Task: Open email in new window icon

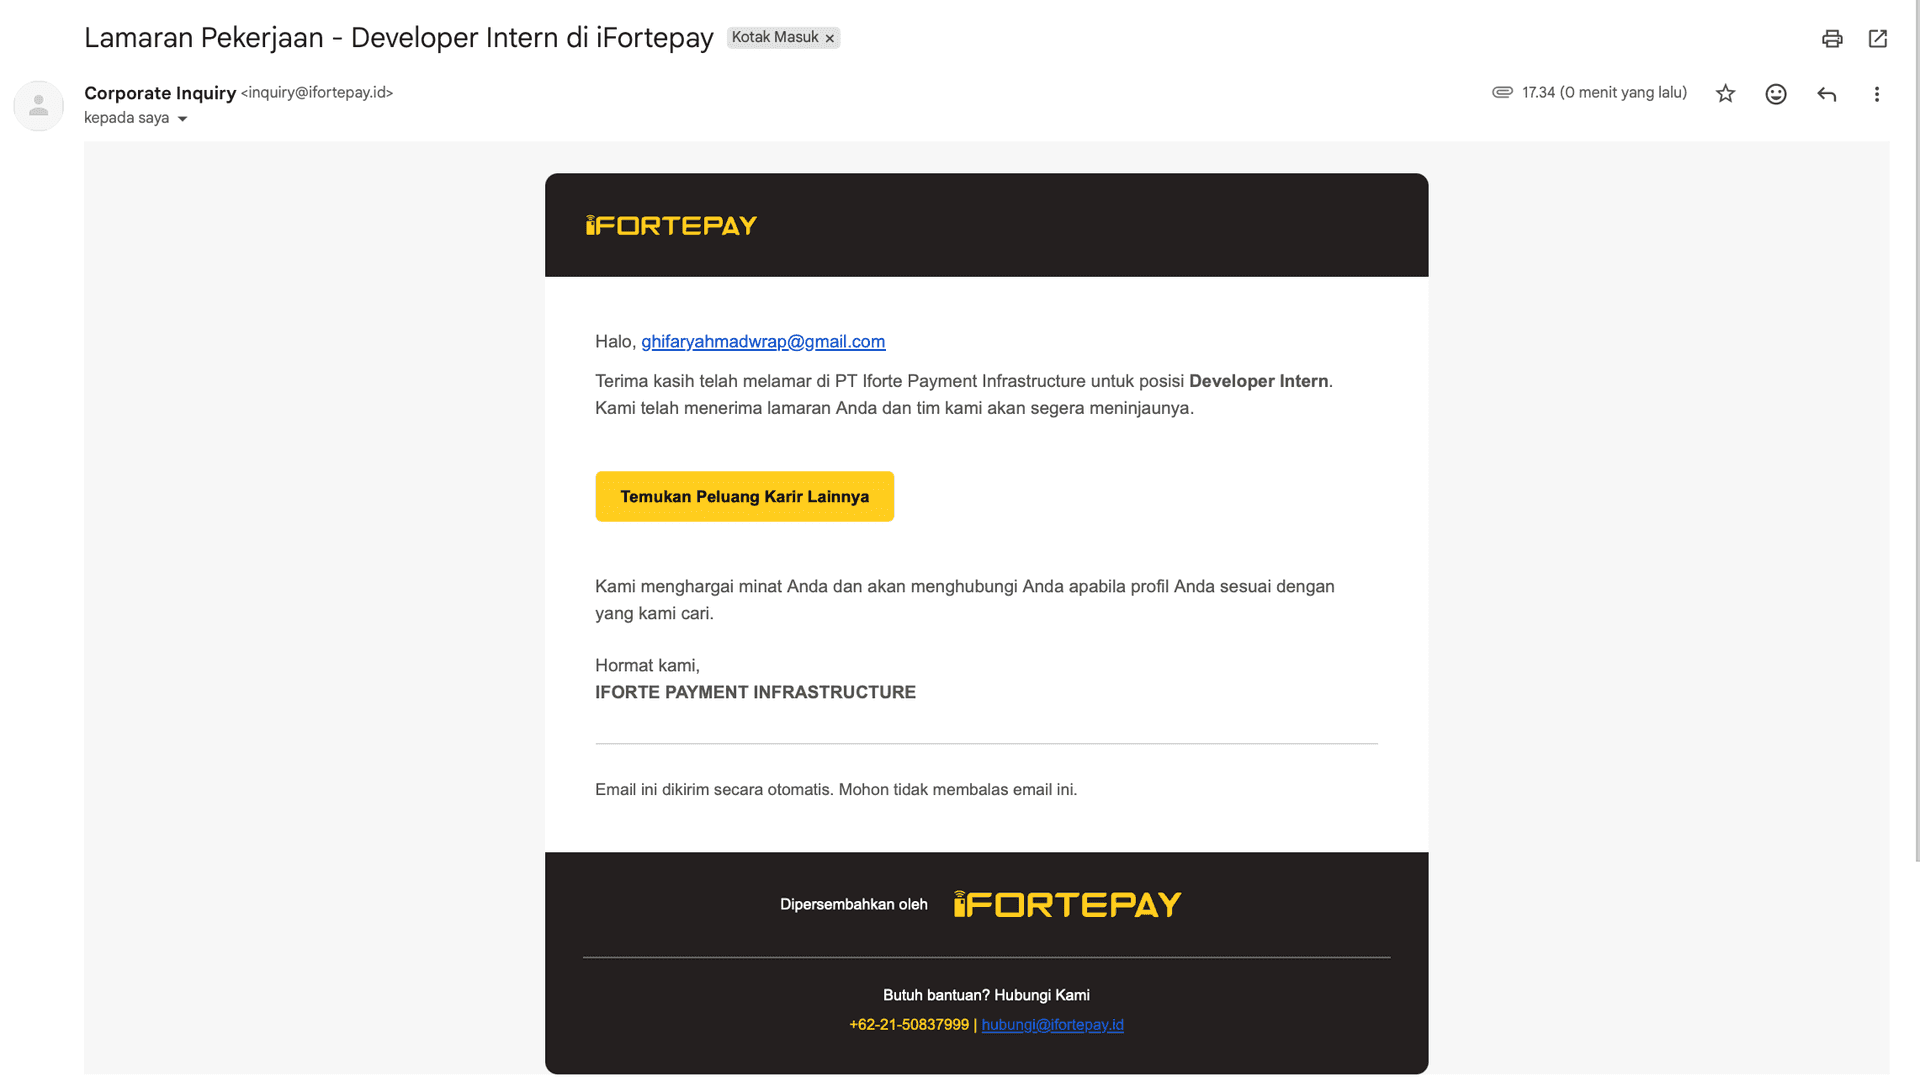Action: pos(1877,39)
